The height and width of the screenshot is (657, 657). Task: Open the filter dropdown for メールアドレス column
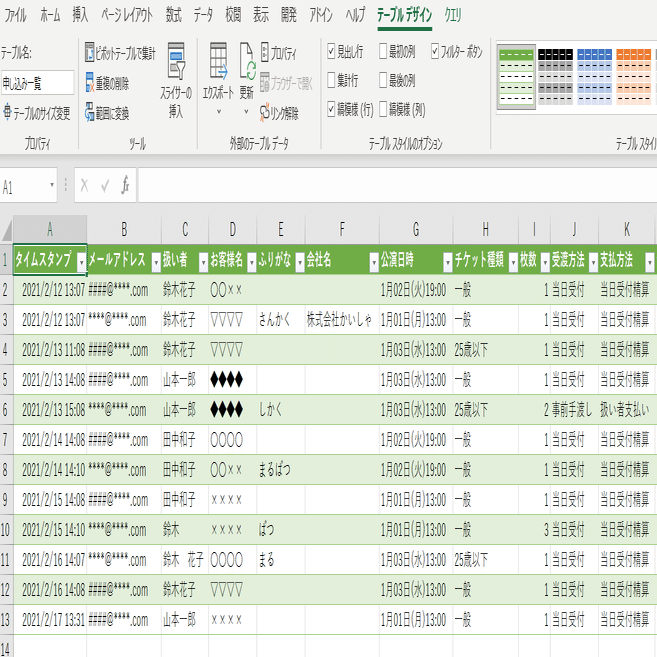point(156,263)
